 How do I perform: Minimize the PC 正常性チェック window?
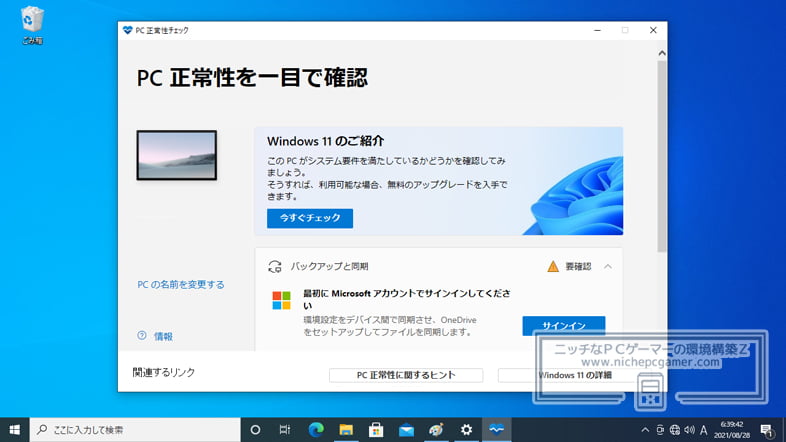point(597,30)
